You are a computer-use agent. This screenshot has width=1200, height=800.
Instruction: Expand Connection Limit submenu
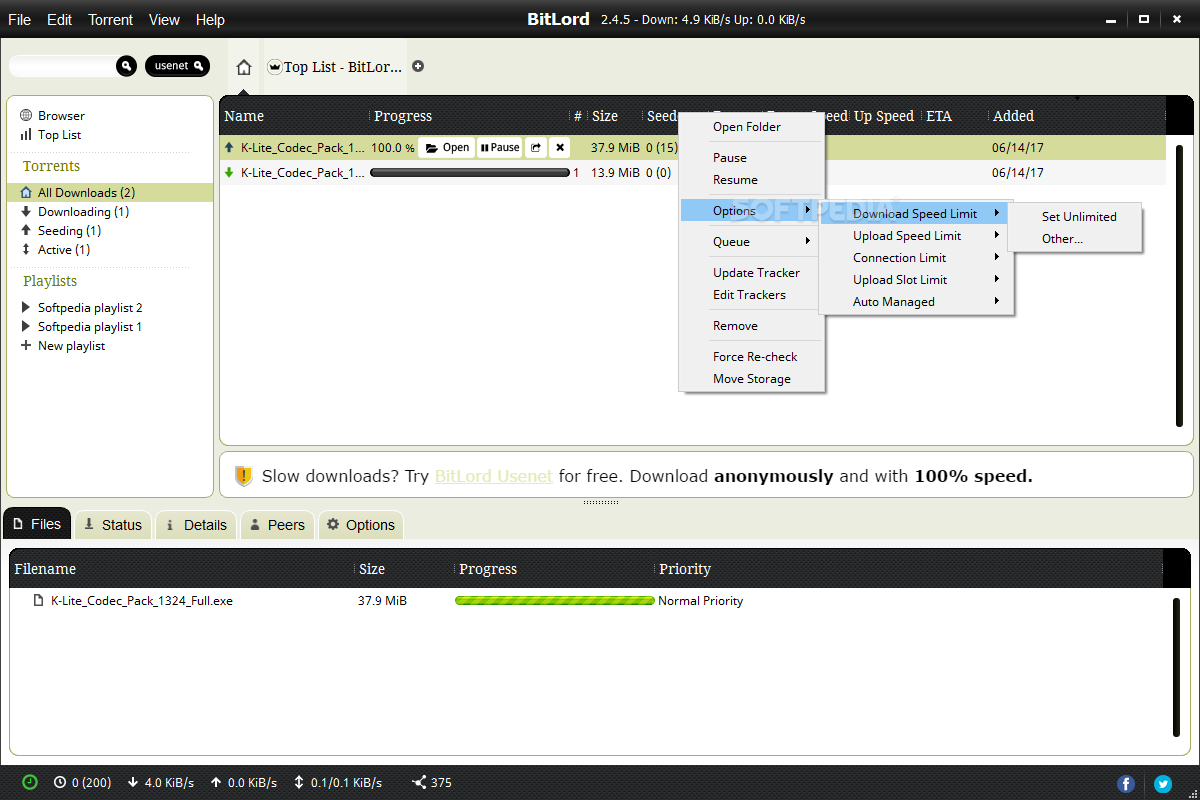click(915, 258)
